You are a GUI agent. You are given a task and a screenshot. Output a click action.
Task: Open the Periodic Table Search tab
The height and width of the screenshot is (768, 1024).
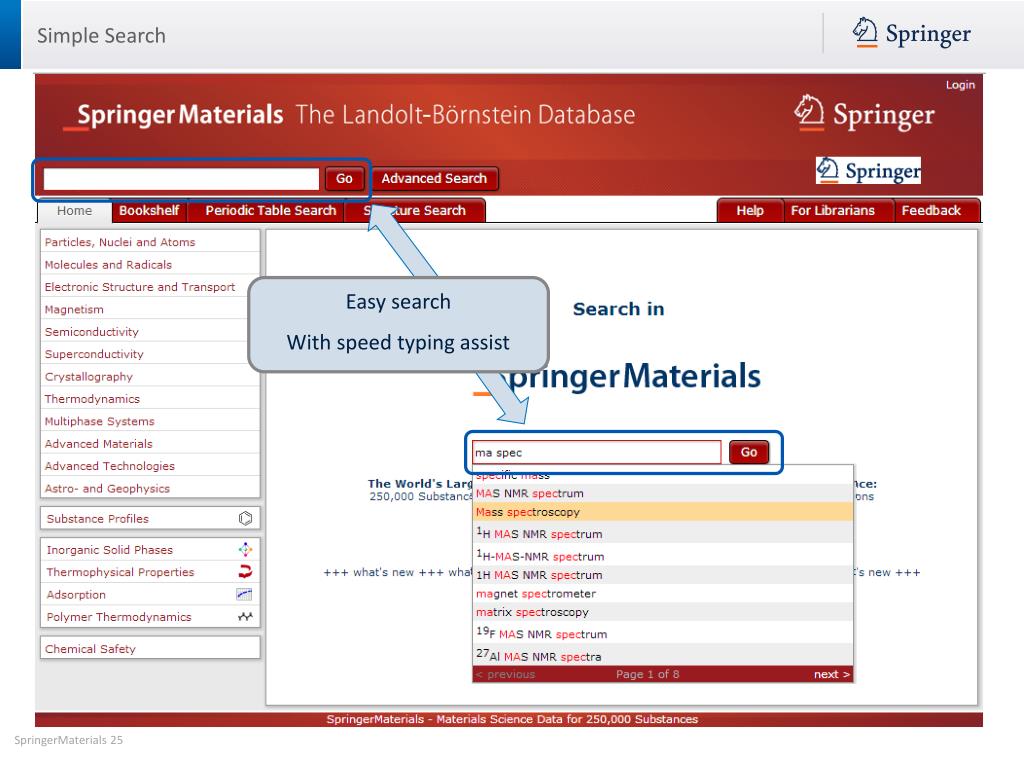pyautogui.click(x=270, y=211)
